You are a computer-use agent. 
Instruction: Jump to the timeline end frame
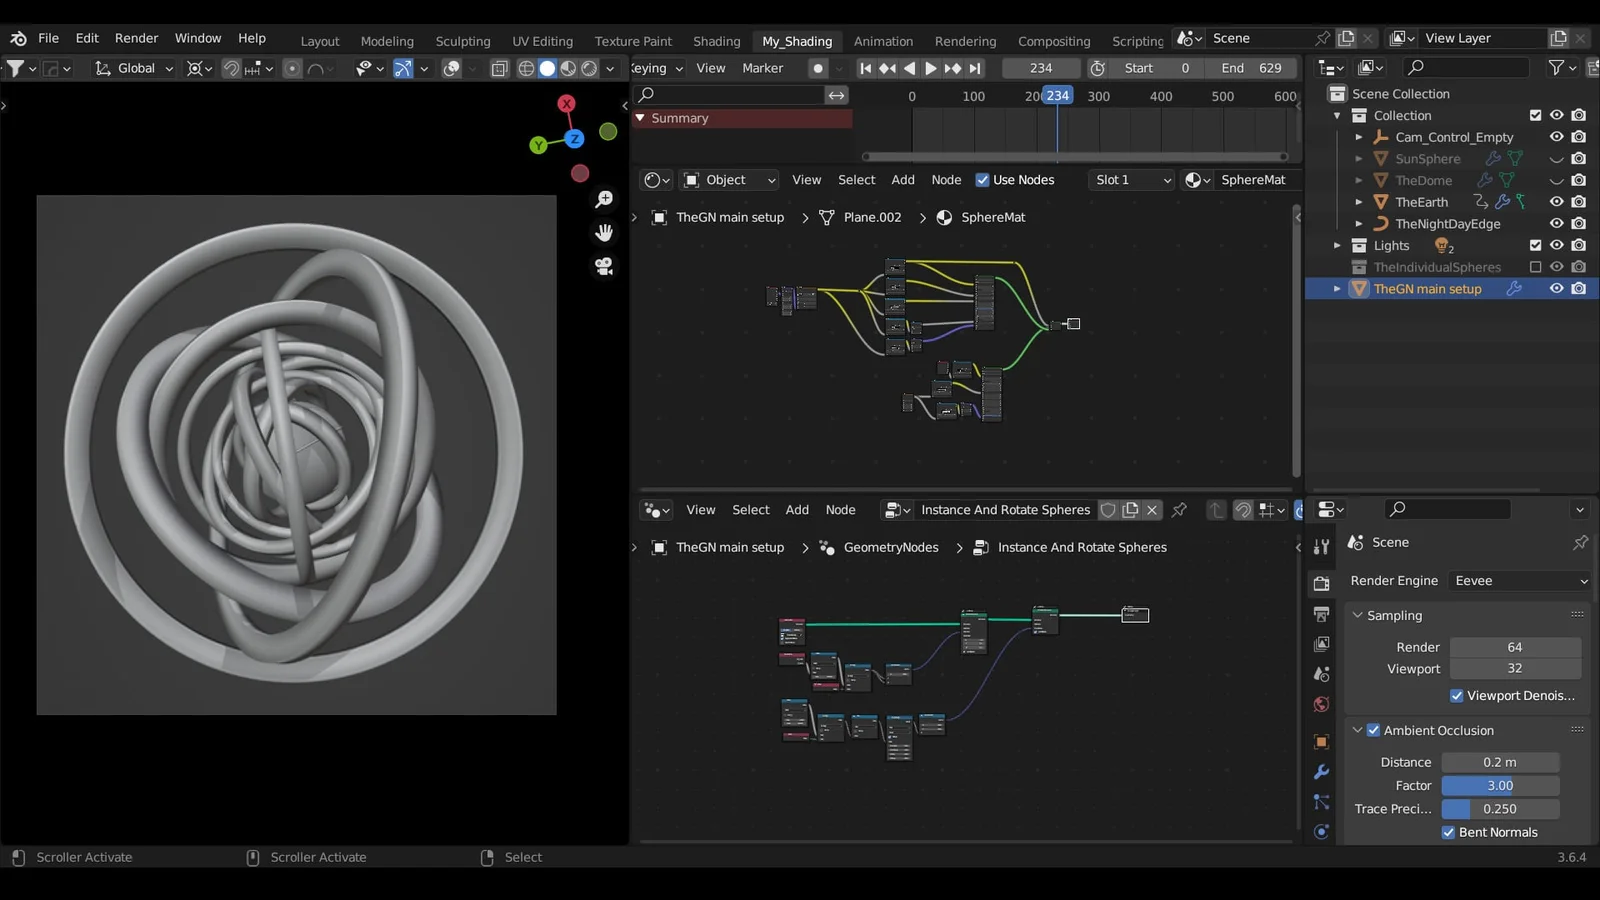[x=975, y=68]
